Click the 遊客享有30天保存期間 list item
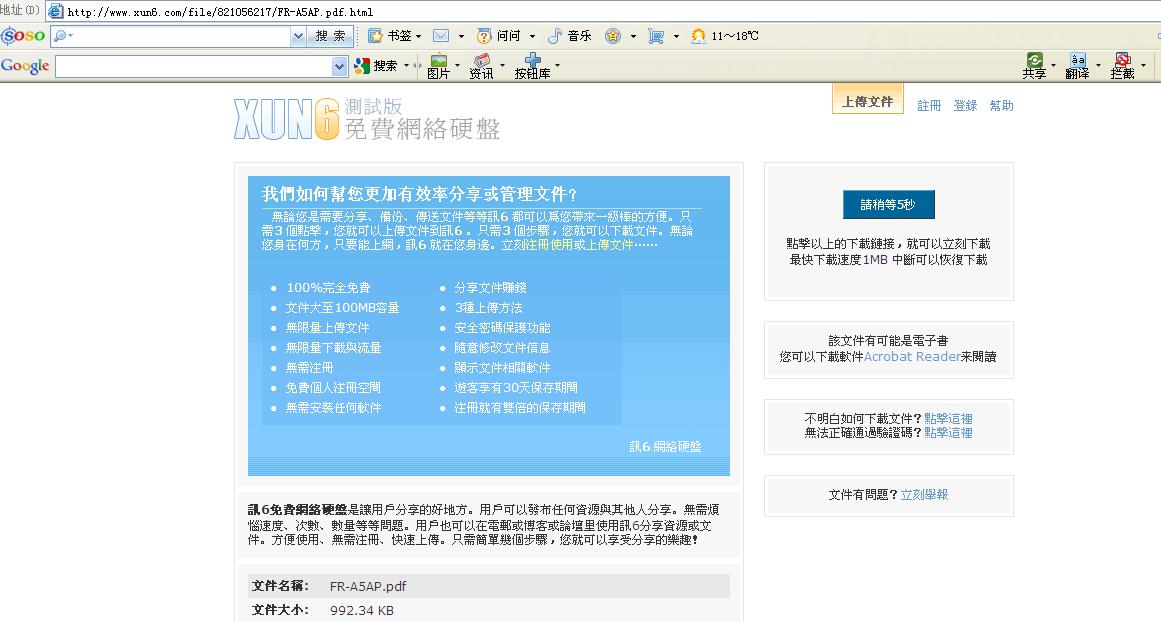Image resolution: width=1161 pixels, height=622 pixels. pos(516,388)
